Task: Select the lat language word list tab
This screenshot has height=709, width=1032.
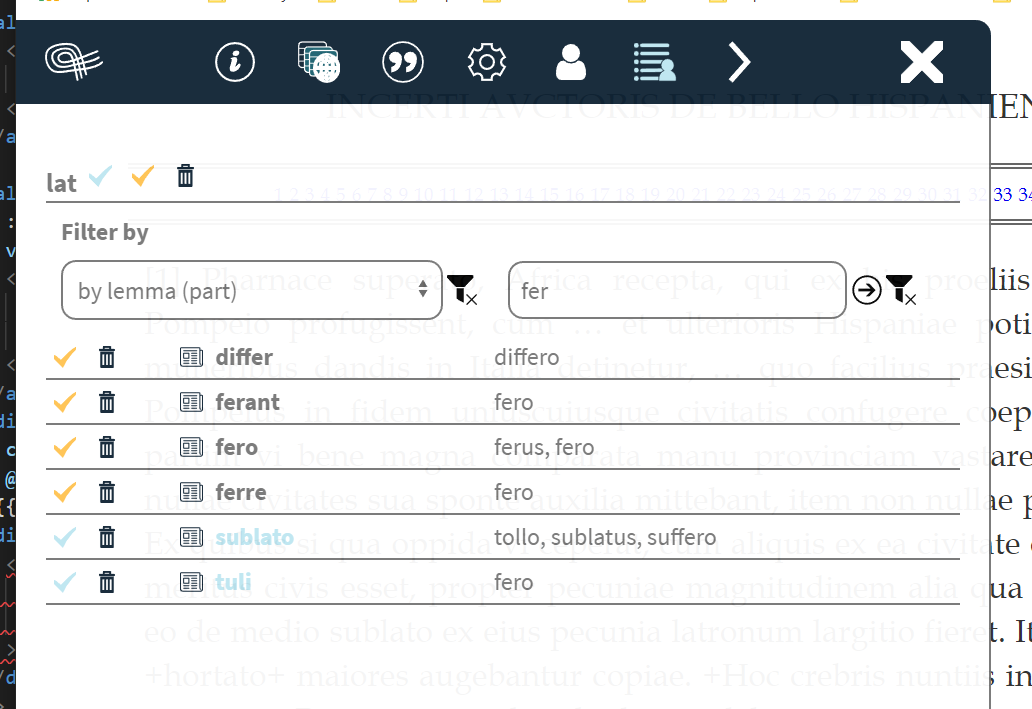Action: (x=61, y=183)
